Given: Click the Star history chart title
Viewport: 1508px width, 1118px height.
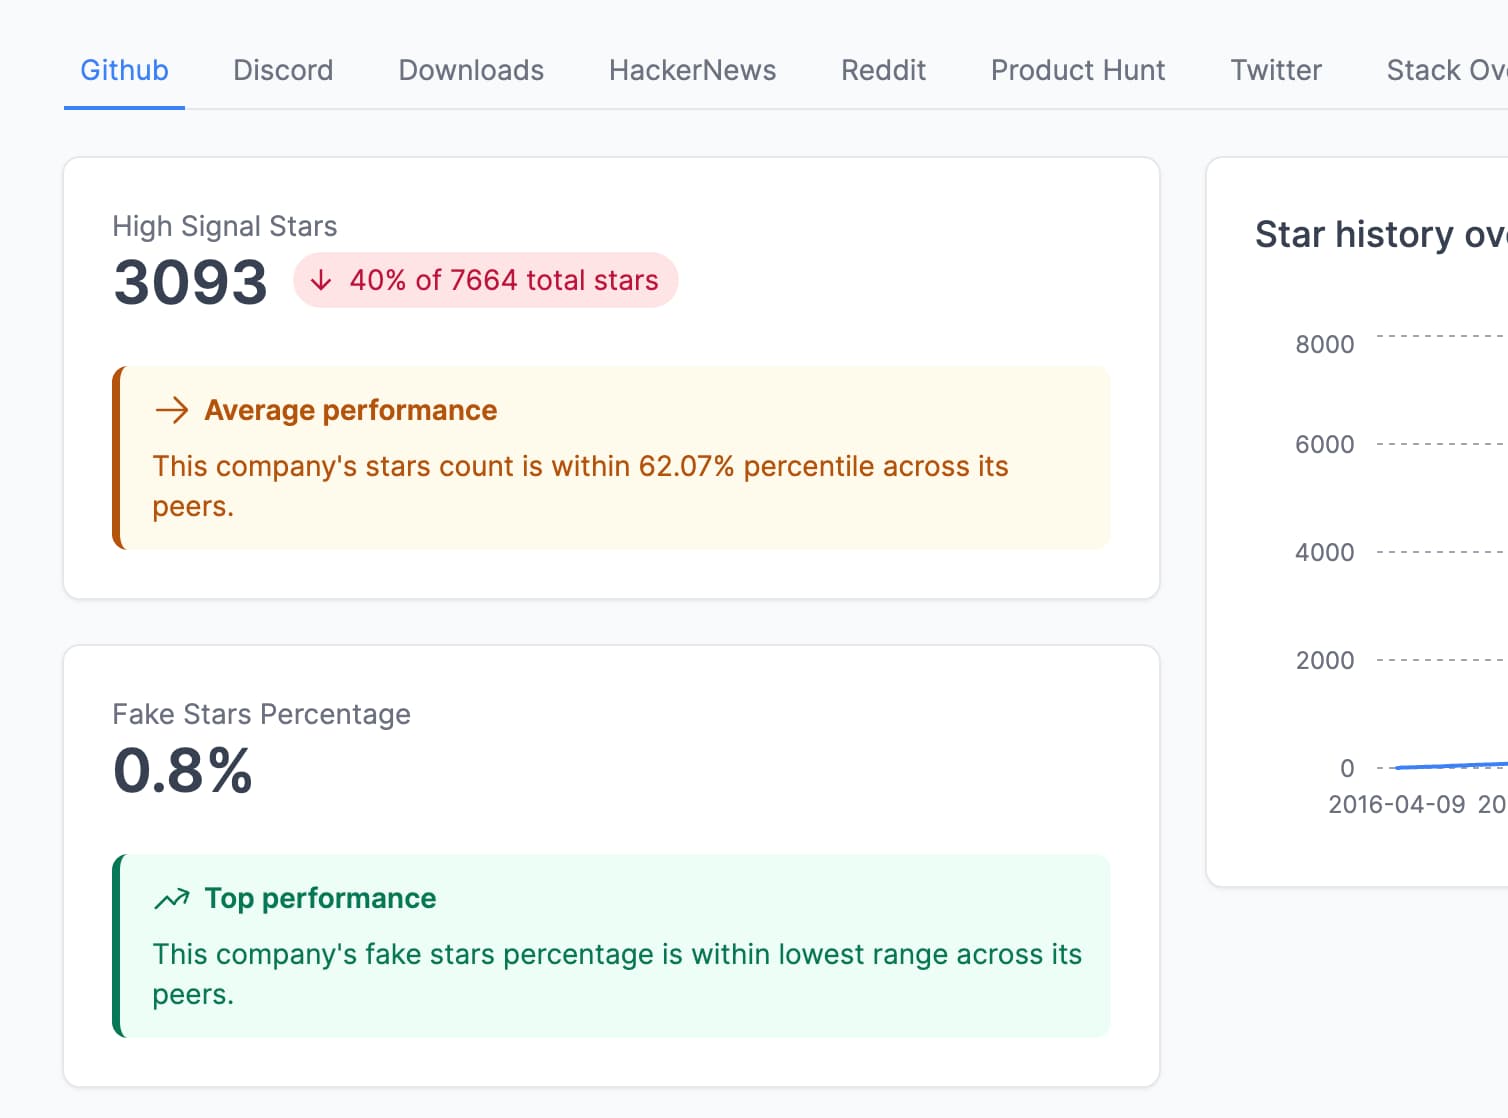Looking at the screenshot, I should [x=1380, y=234].
